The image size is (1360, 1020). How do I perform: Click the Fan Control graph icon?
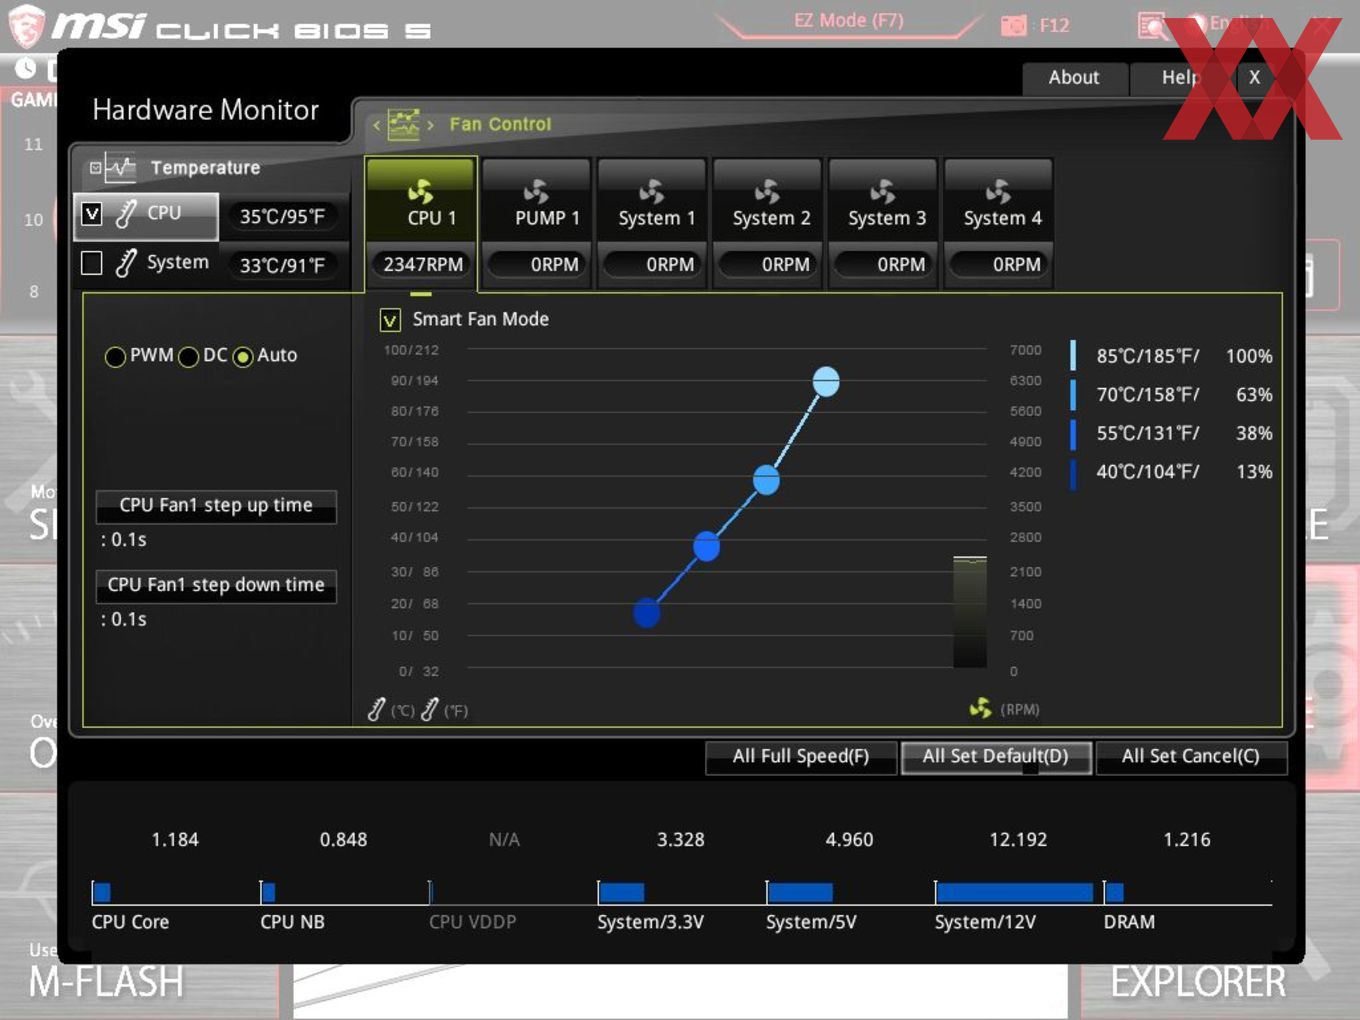404,125
